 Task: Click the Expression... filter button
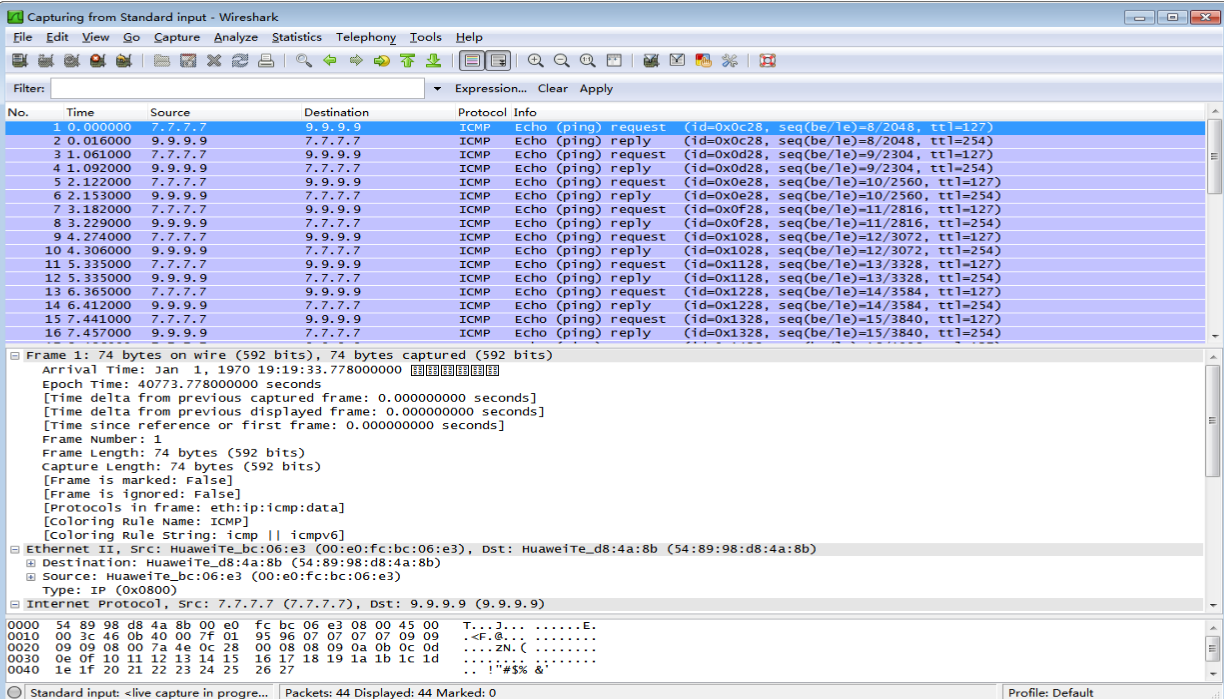(491, 89)
